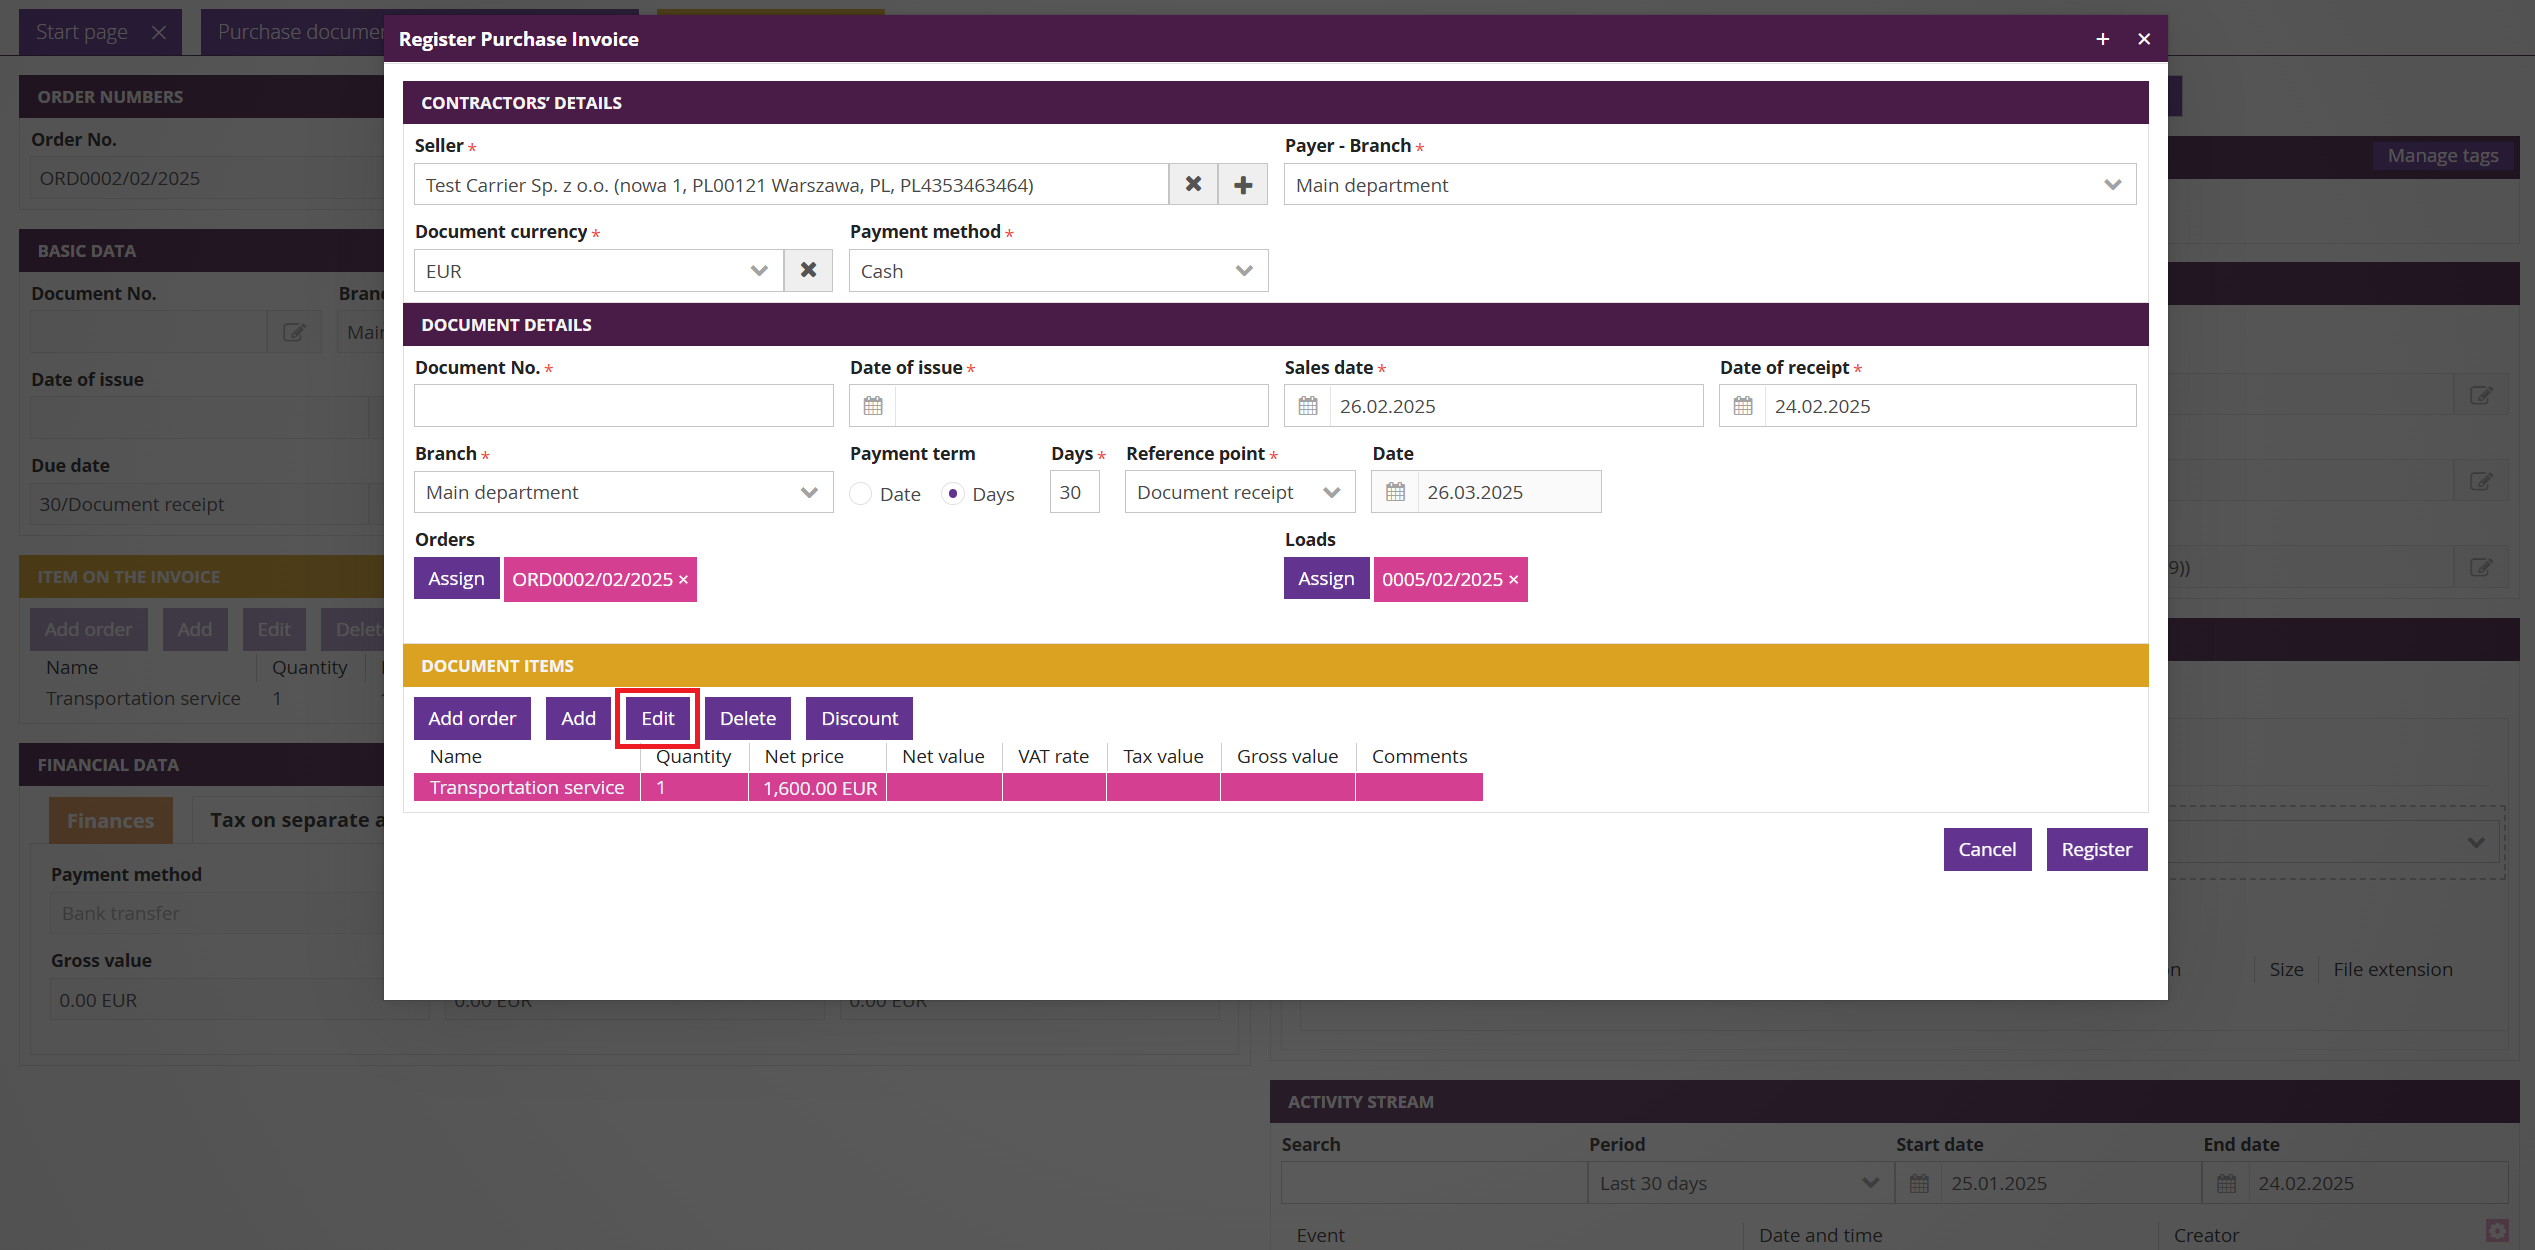Open Date of issue calendar icon
Viewport: 2535px width, 1250px height.
coord(873,406)
